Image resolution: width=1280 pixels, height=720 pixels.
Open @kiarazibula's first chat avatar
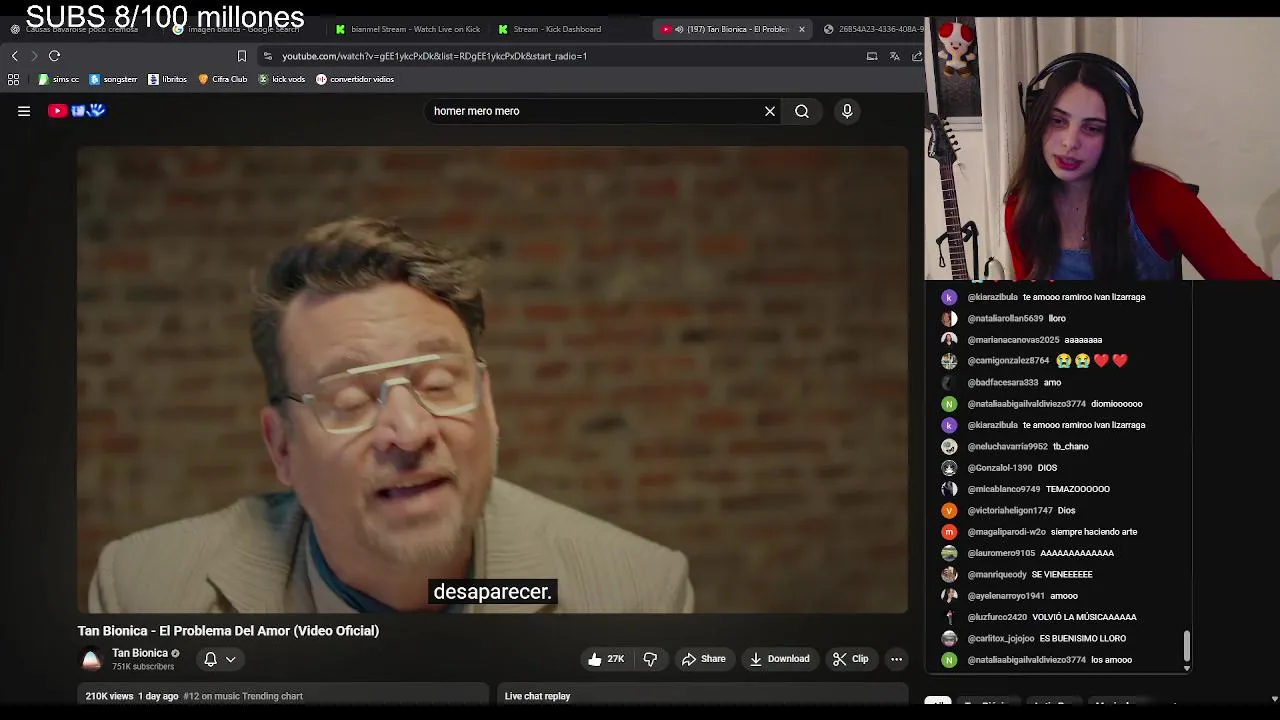949,297
